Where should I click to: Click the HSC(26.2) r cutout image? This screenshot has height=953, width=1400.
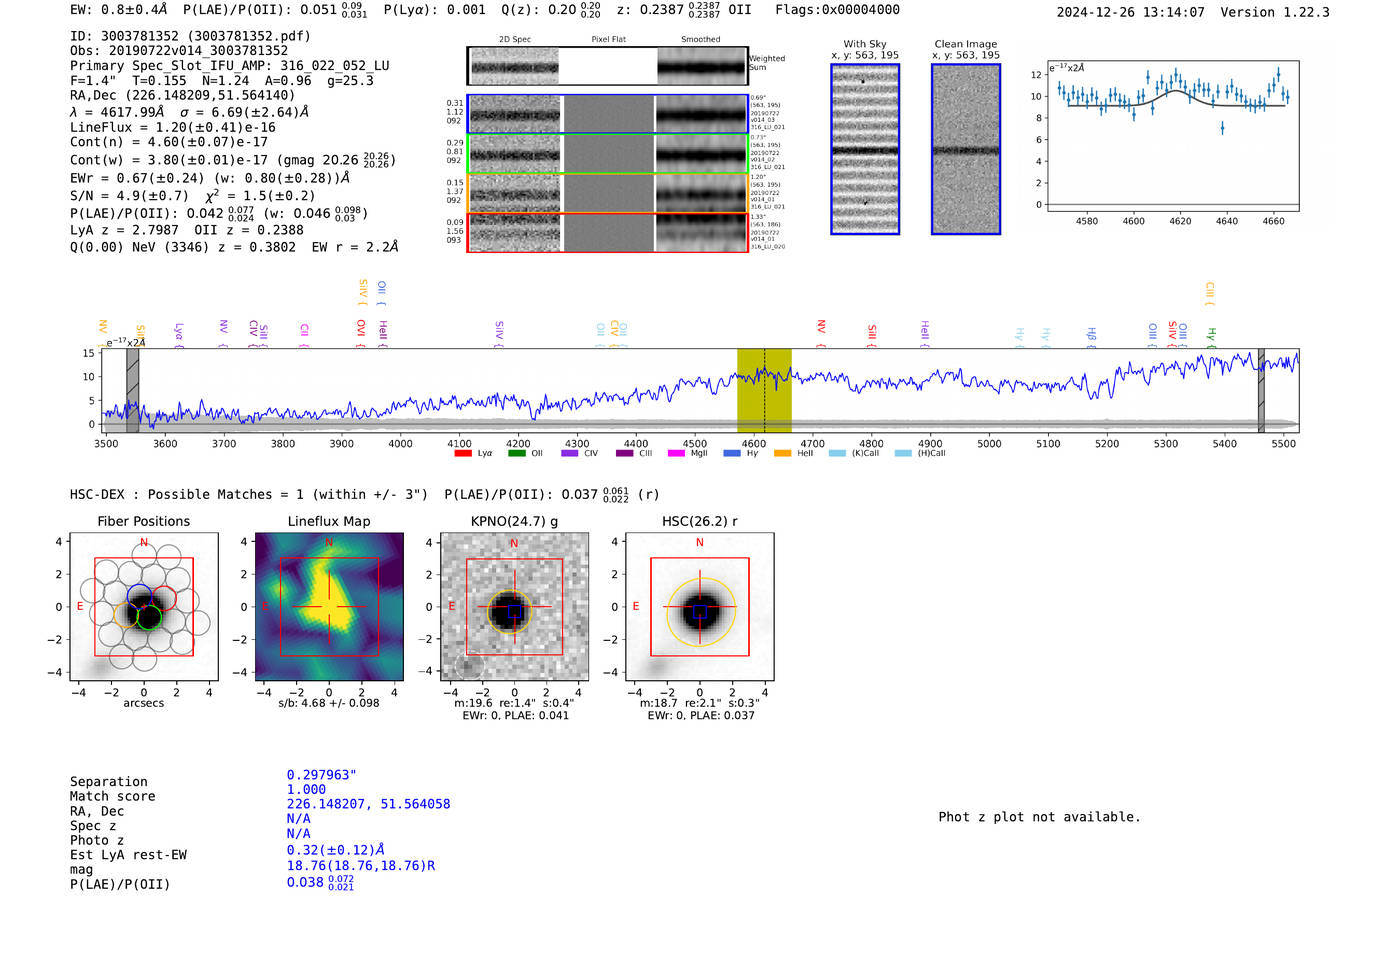[x=699, y=607]
